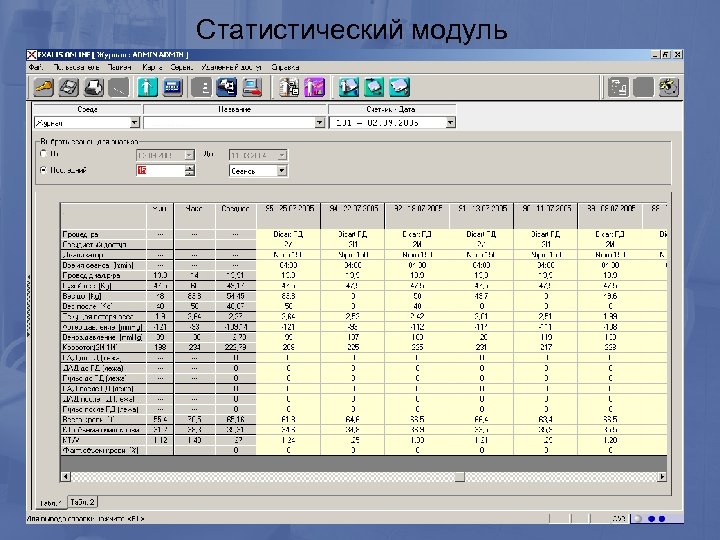This screenshot has width=720, height=540.
Task: Open the 'Удаленный доступ' menu
Action: pyautogui.click(x=231, y=67)
